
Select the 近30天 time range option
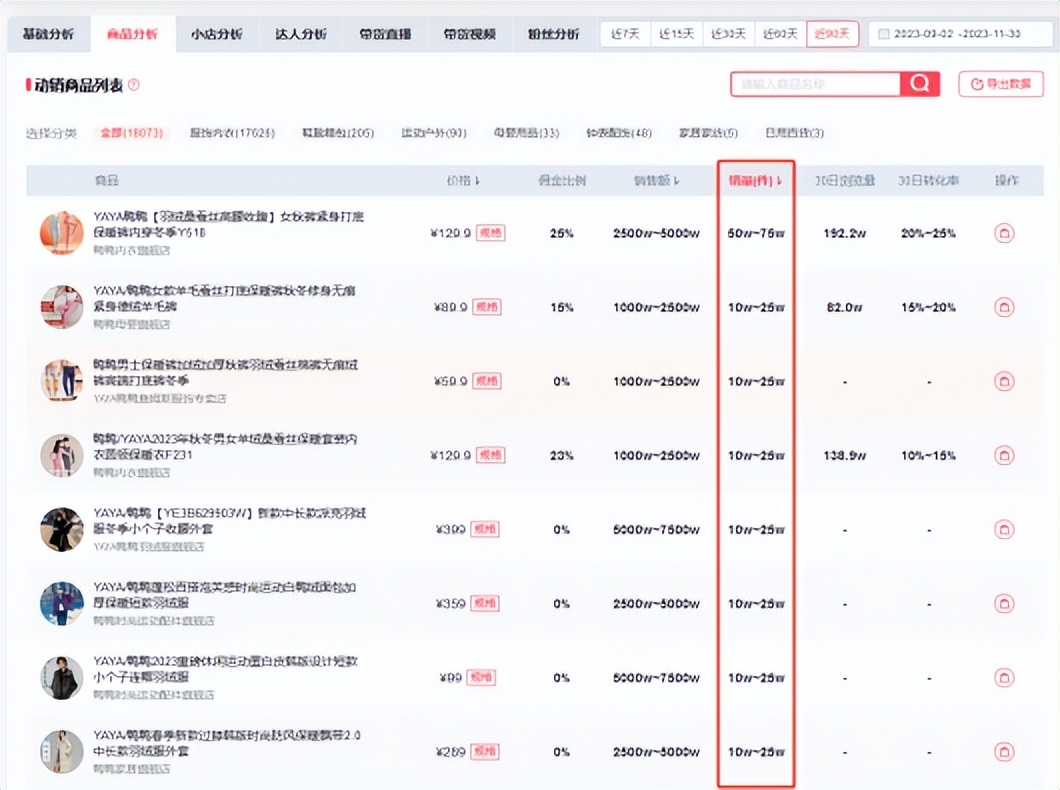tap(728, 34)
